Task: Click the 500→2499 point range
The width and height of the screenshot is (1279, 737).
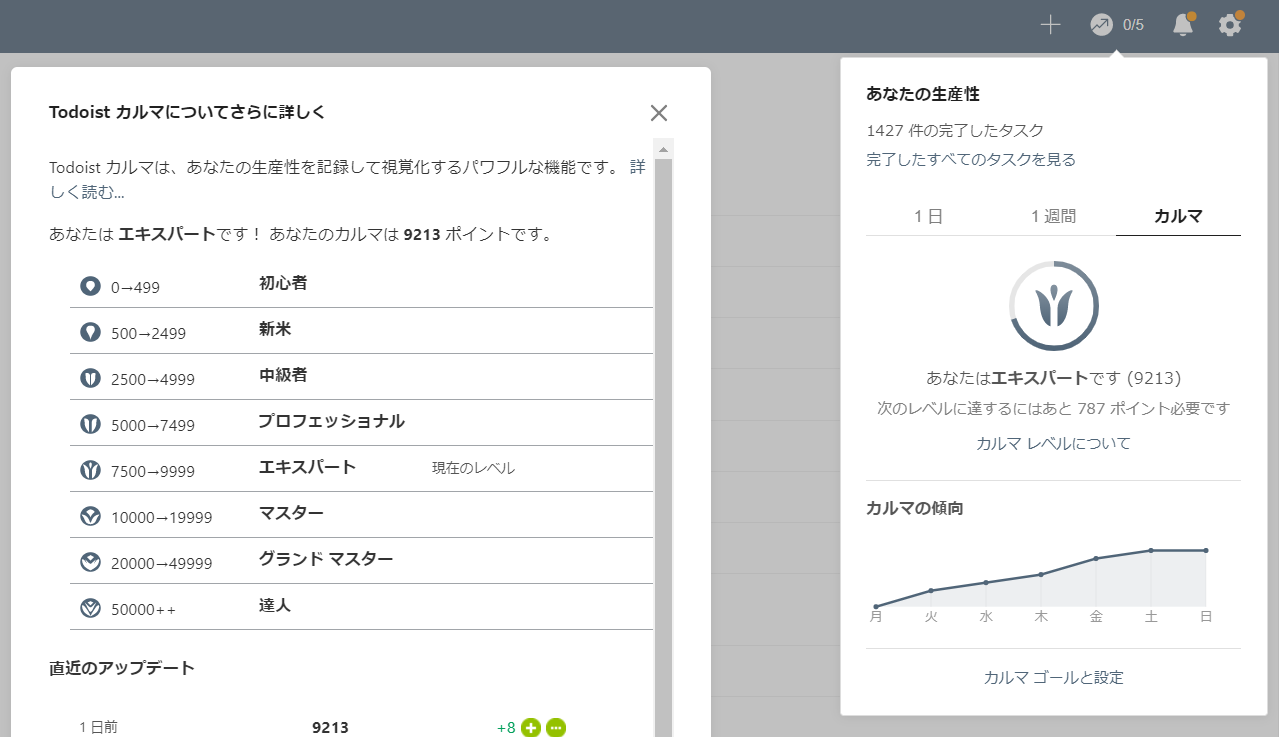Action: tap(148, 334)
